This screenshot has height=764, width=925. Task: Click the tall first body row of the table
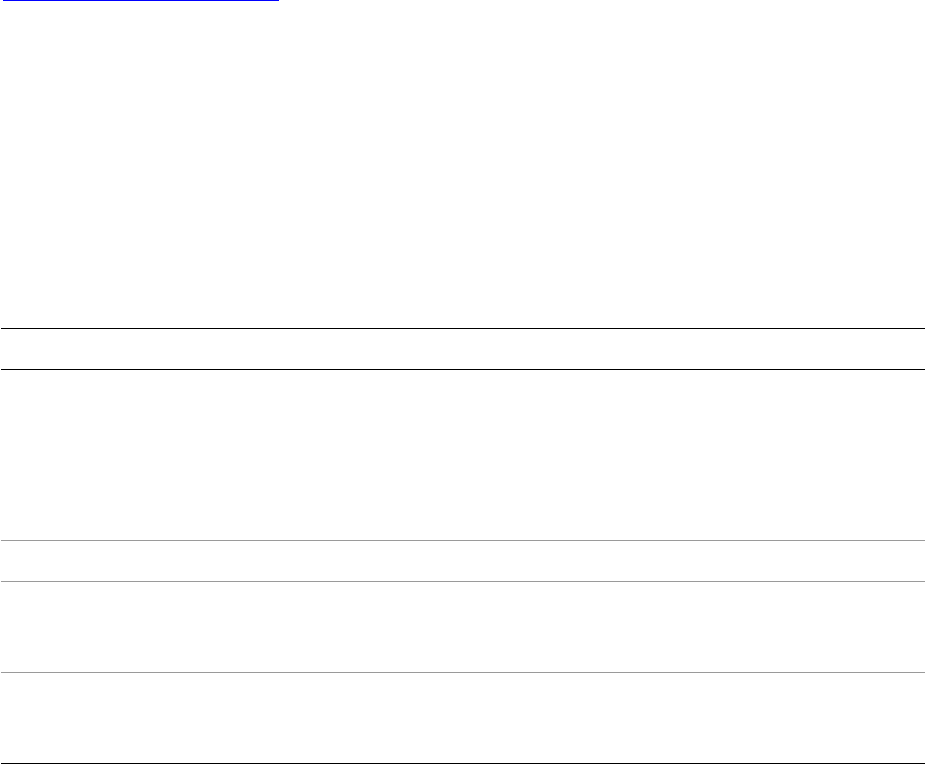click(x=462, y=455)
